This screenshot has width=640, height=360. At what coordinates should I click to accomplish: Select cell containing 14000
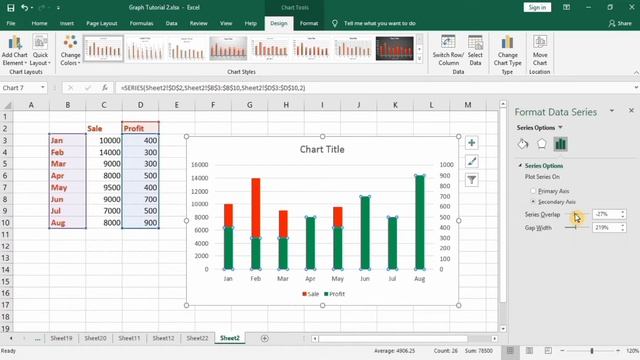point(104,152)
